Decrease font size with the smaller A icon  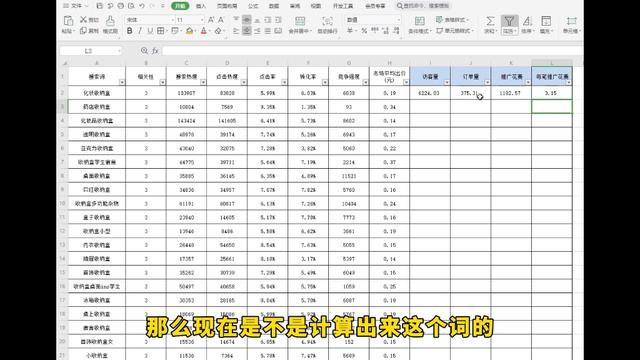[221, 20]
